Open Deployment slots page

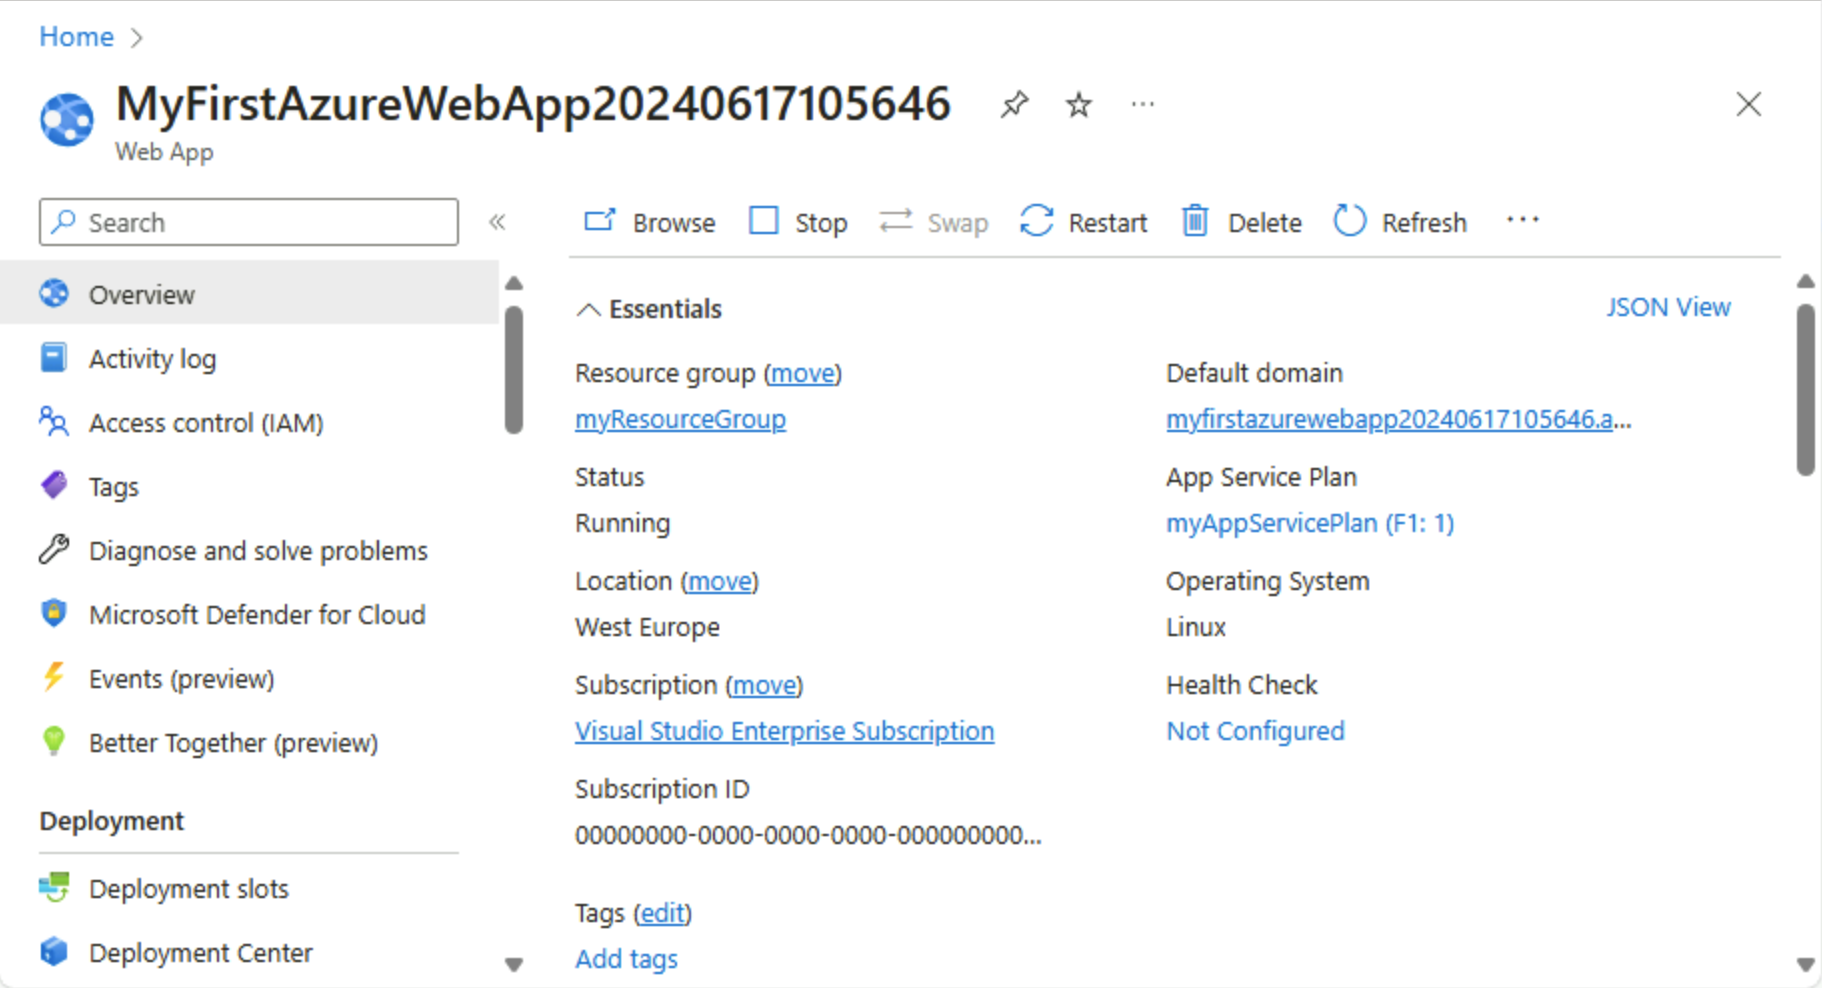[x=188, y=889]
